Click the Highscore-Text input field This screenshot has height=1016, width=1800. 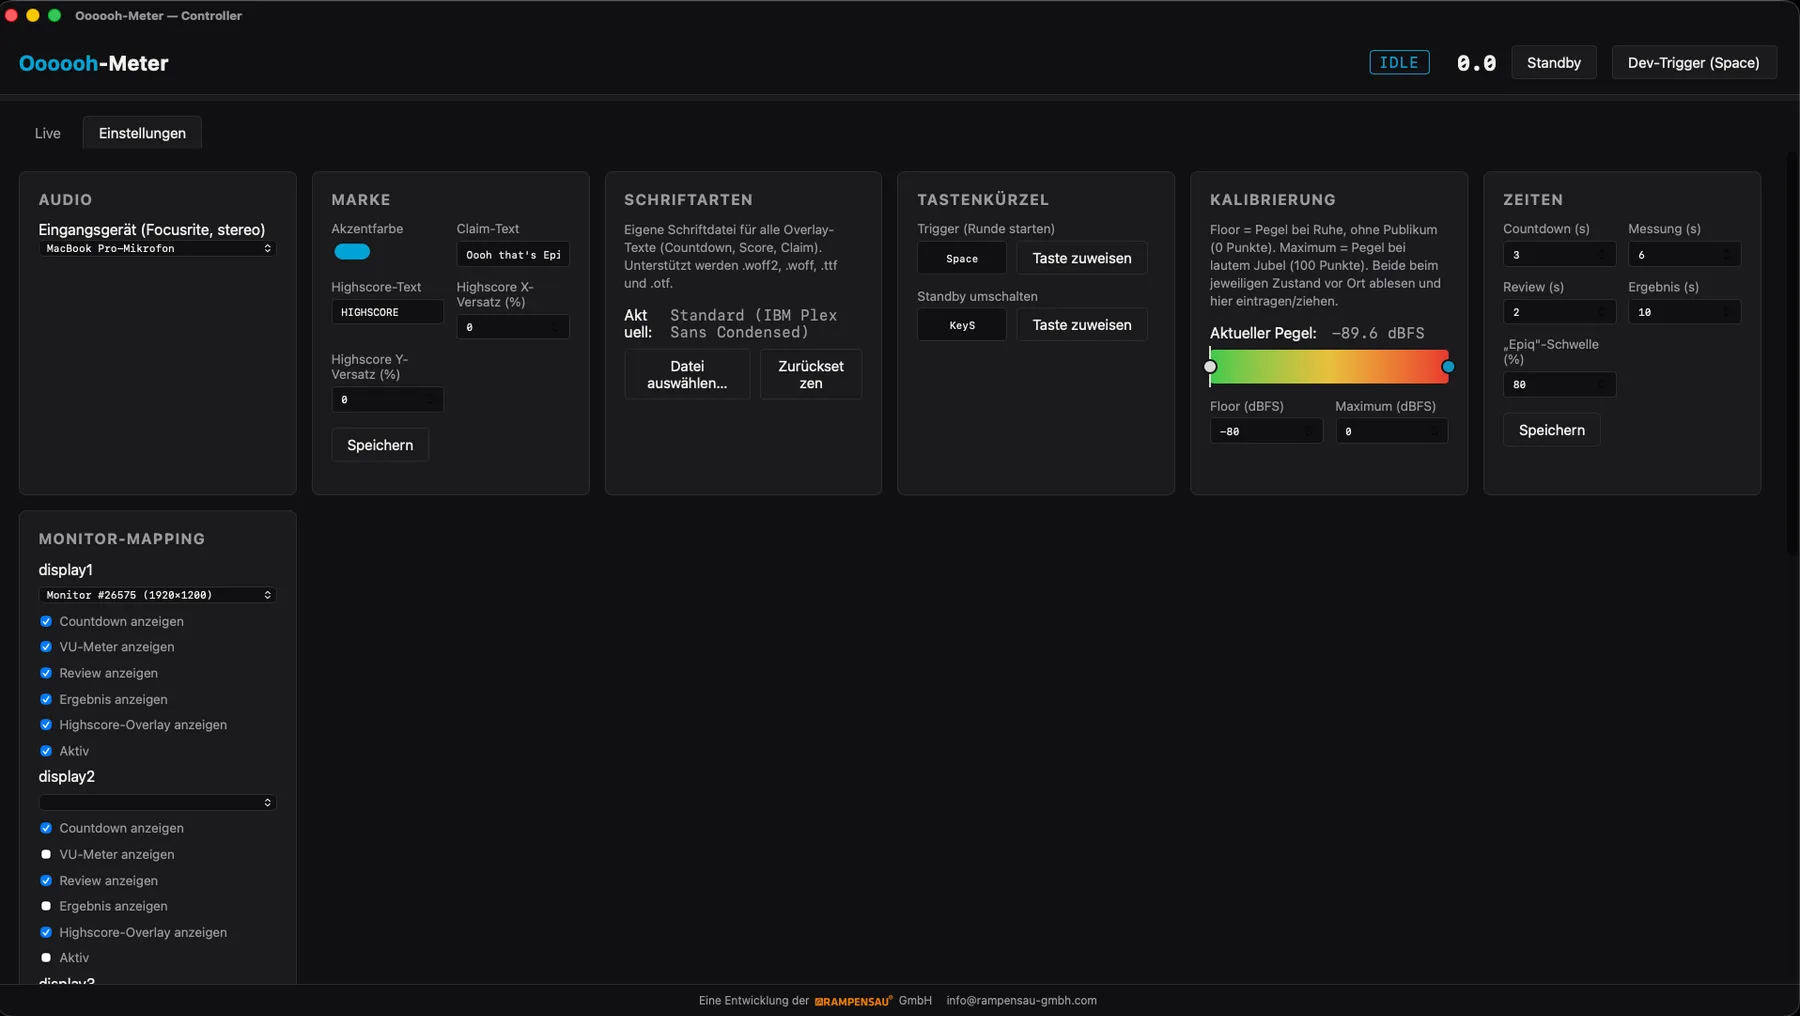(x=387, y=312)
